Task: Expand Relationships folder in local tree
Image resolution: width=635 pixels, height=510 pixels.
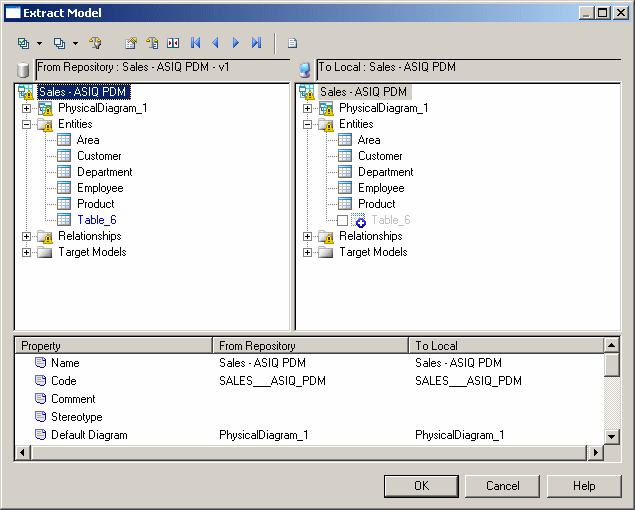Action: (307, 237)
